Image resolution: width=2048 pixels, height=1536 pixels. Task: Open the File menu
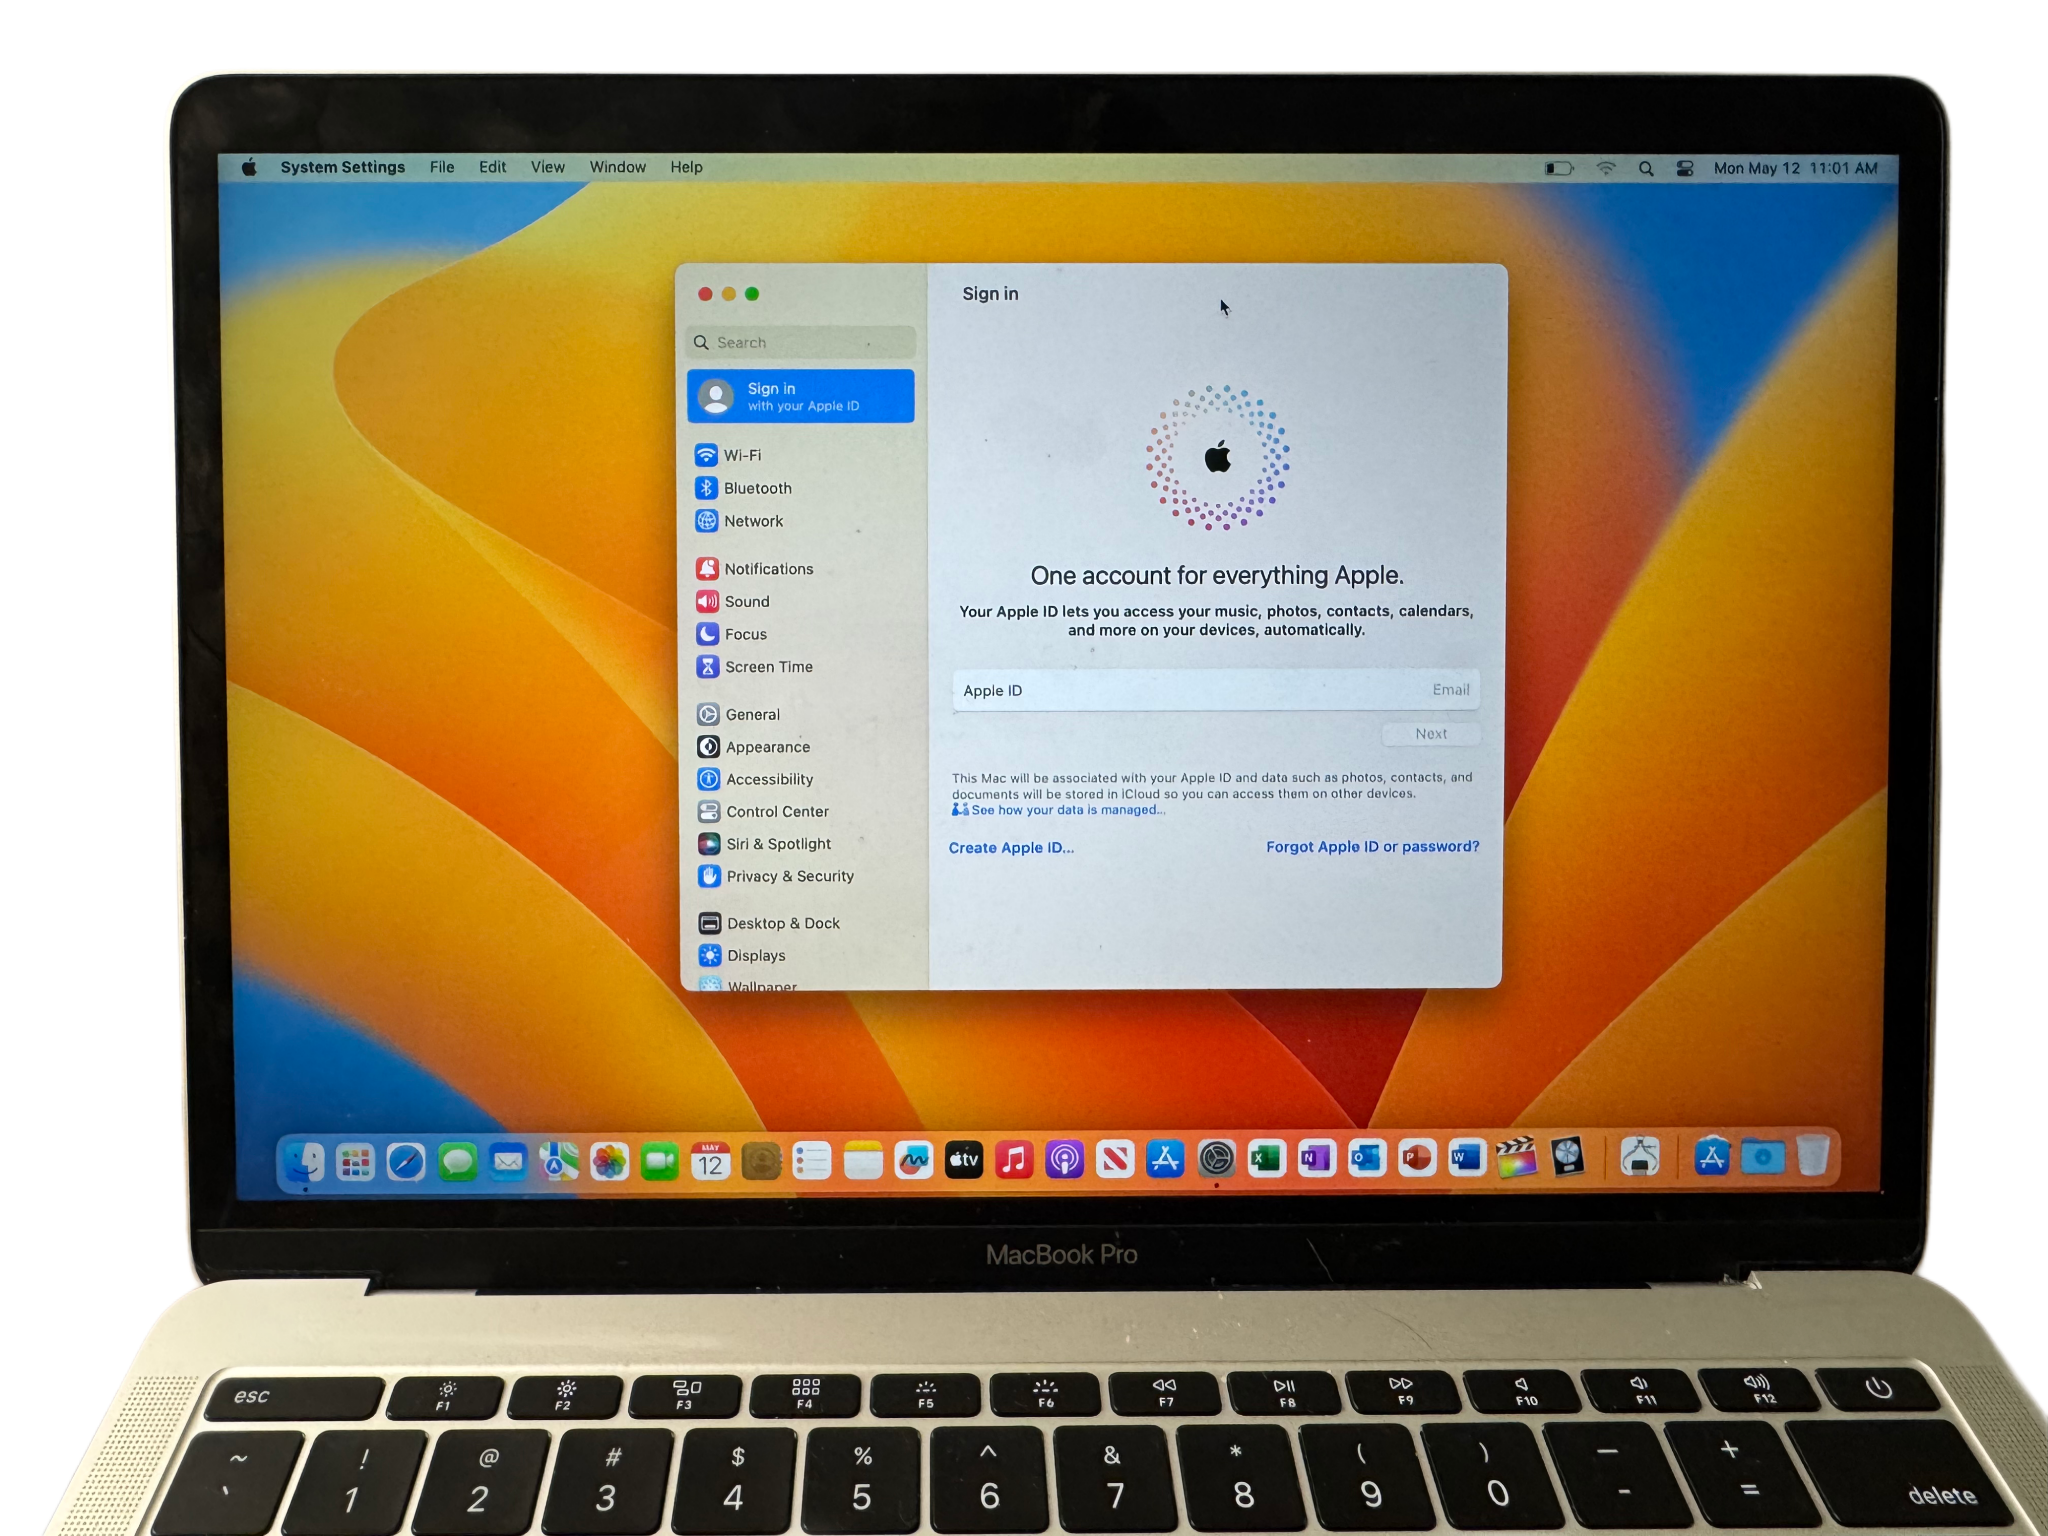pos(442,167)
